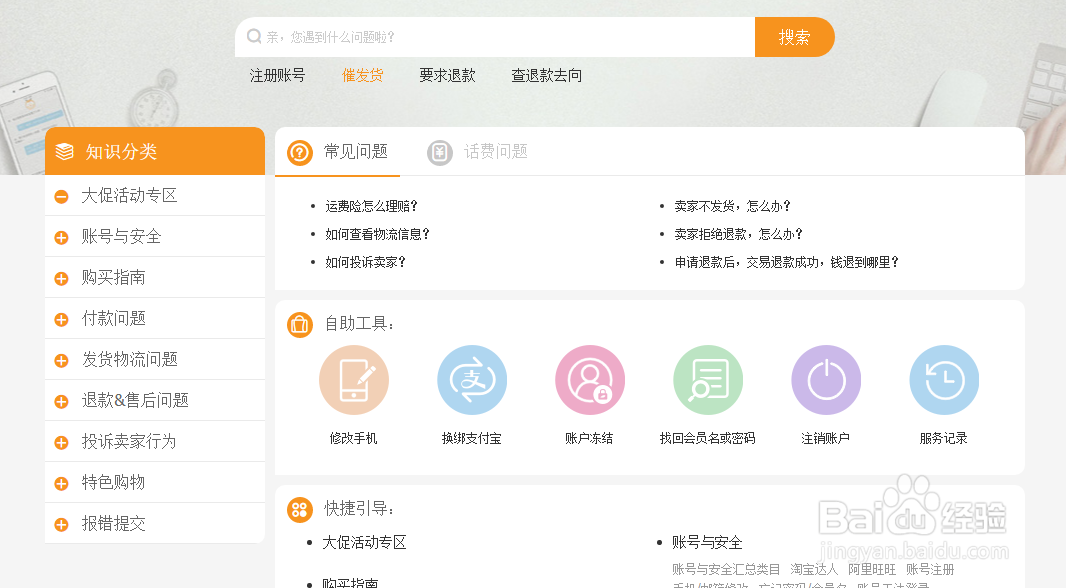
Task: Click the 注销账户 power icon
Action: pos(826,381)
